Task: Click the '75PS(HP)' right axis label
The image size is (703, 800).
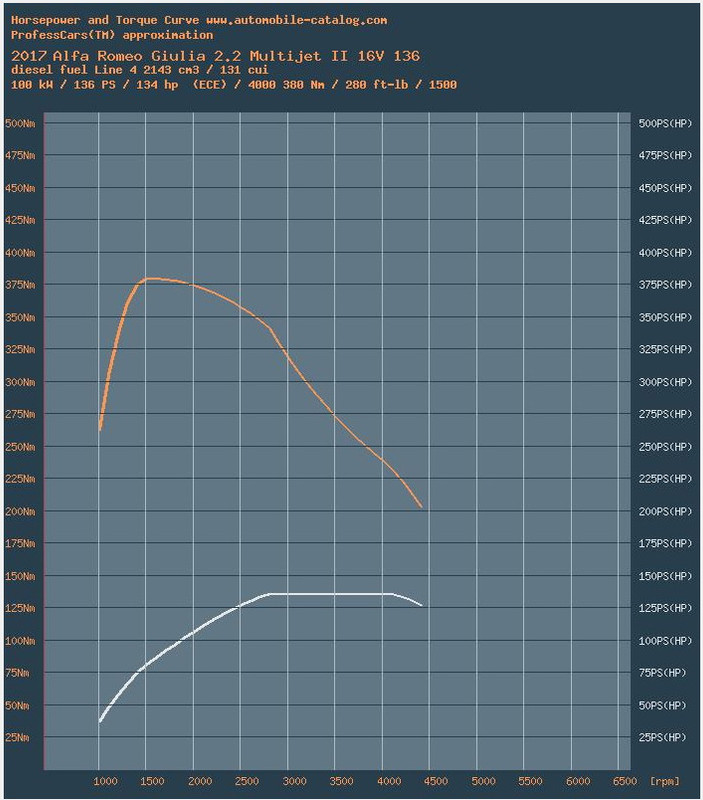Action: tap(662, 673)
